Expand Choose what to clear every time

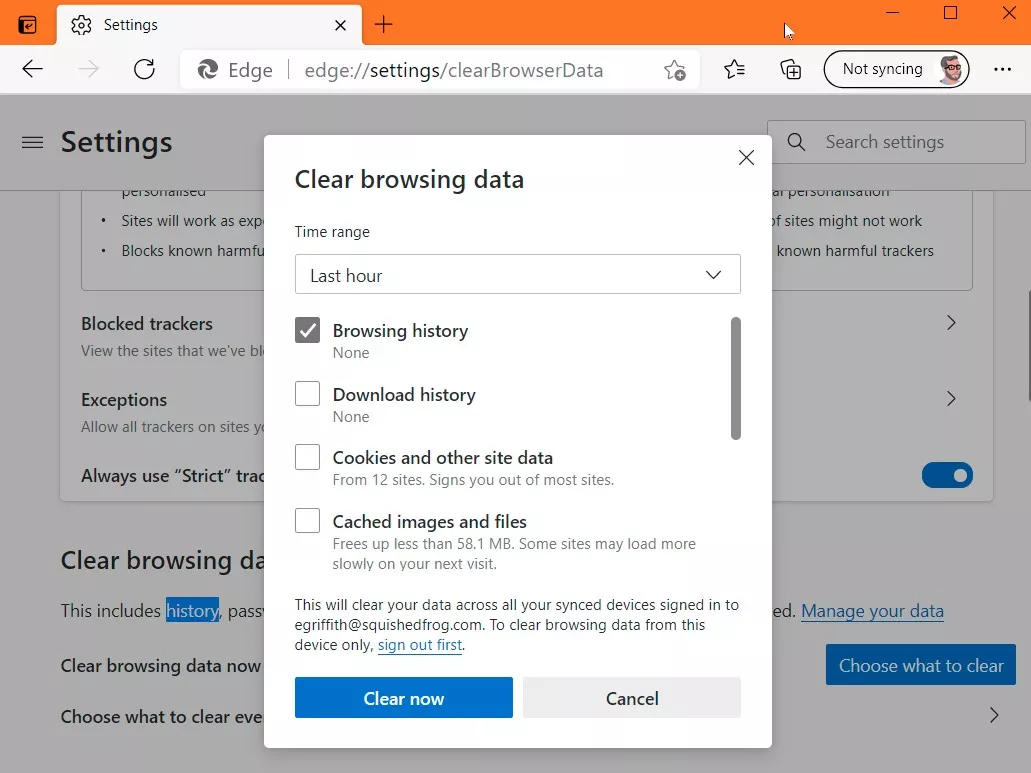click(x=993, y=715)
